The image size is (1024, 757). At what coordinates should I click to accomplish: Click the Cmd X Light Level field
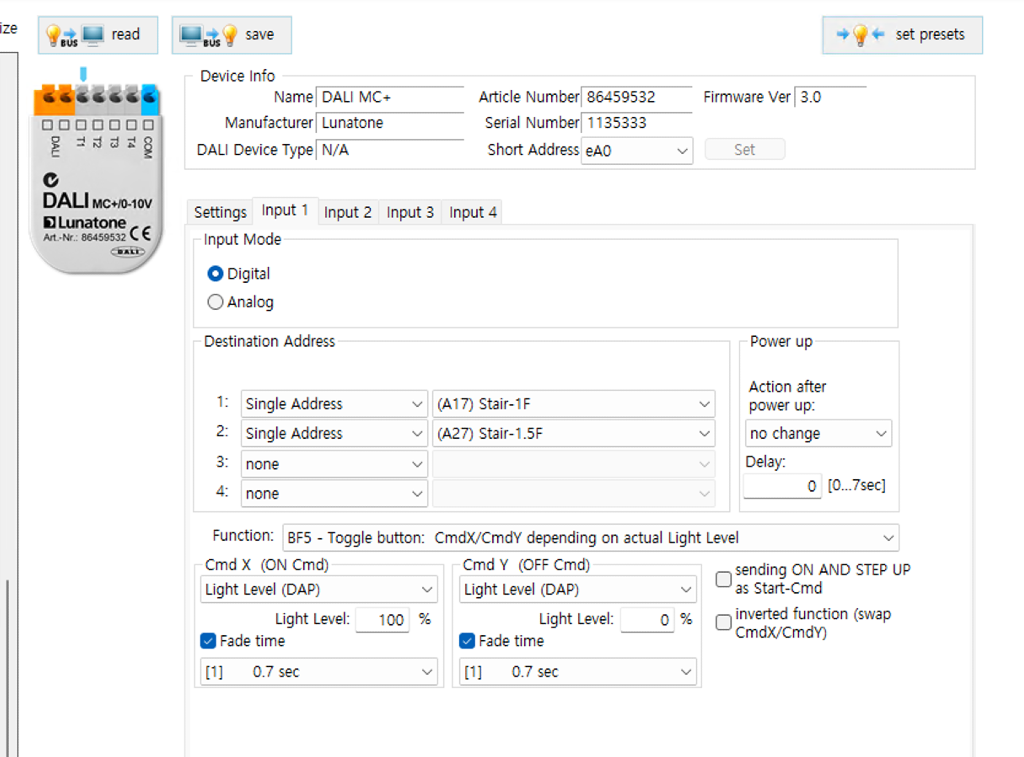(x=381, y=620)
